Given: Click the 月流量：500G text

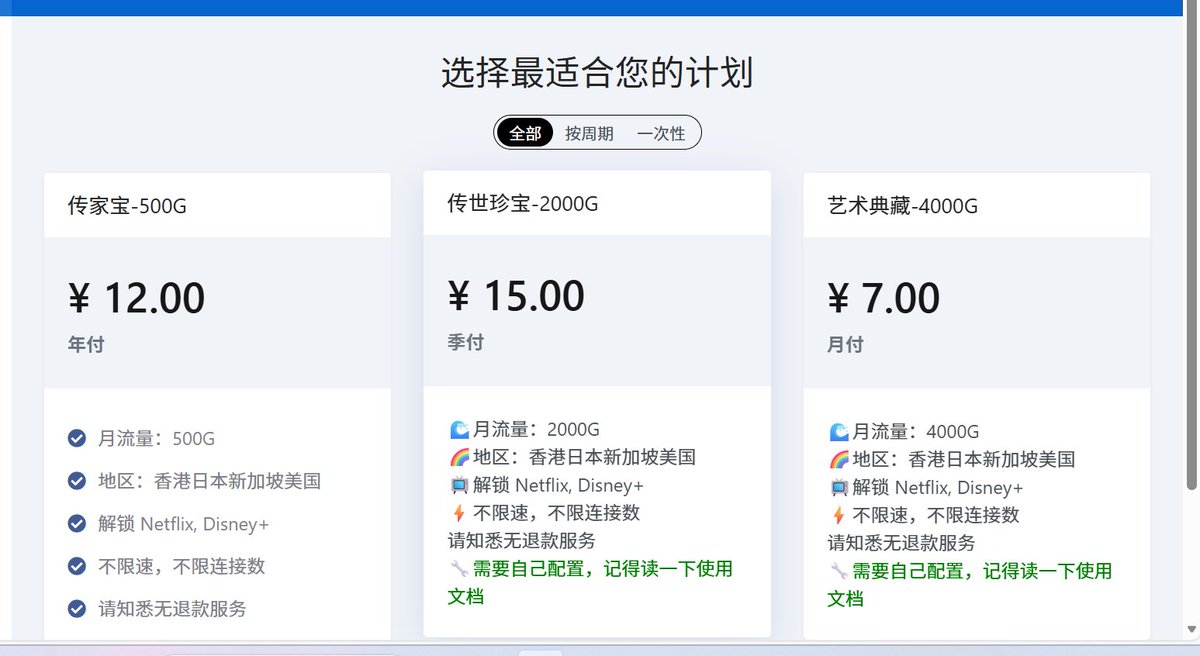Looking at the screenshot, I should pos(156,438).
